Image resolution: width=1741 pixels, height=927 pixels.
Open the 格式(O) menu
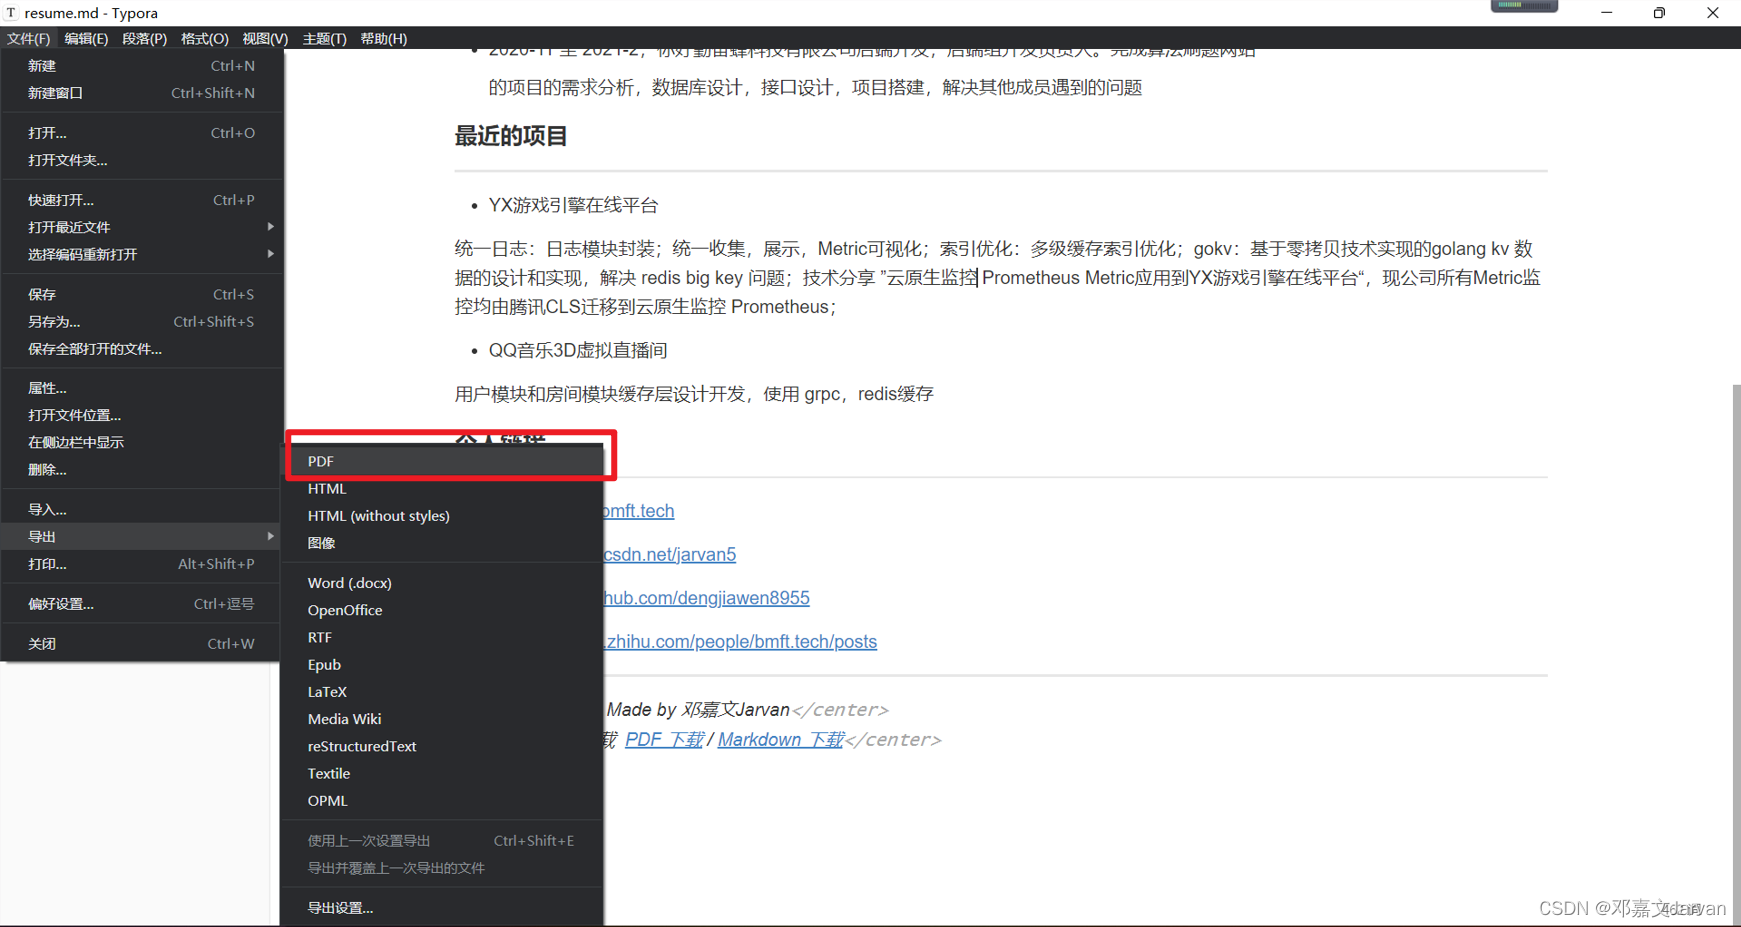204,38
